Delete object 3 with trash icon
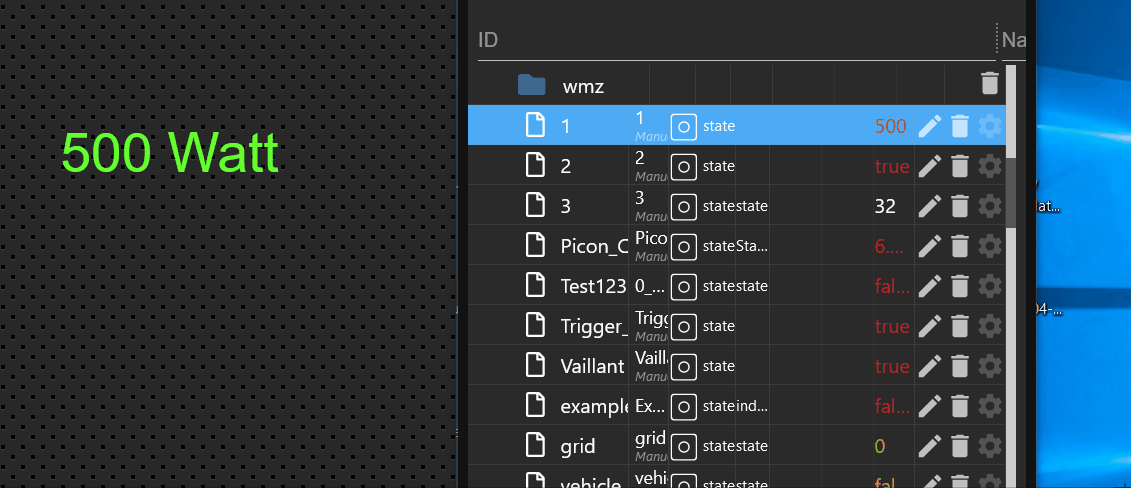The width and height of the screenshot is (1131, 488). pyautogui.click(x=960, y=206)
